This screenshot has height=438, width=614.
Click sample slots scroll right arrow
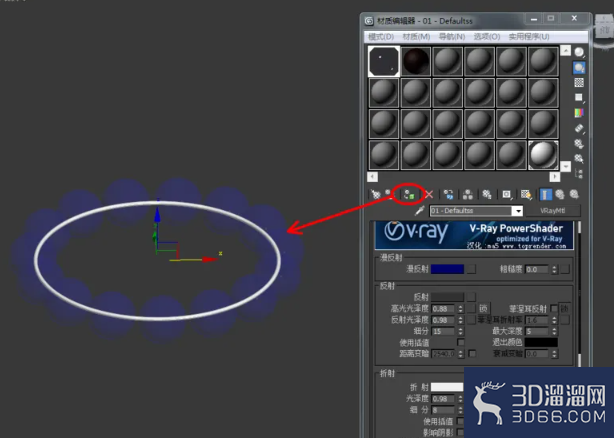[554, 177]
